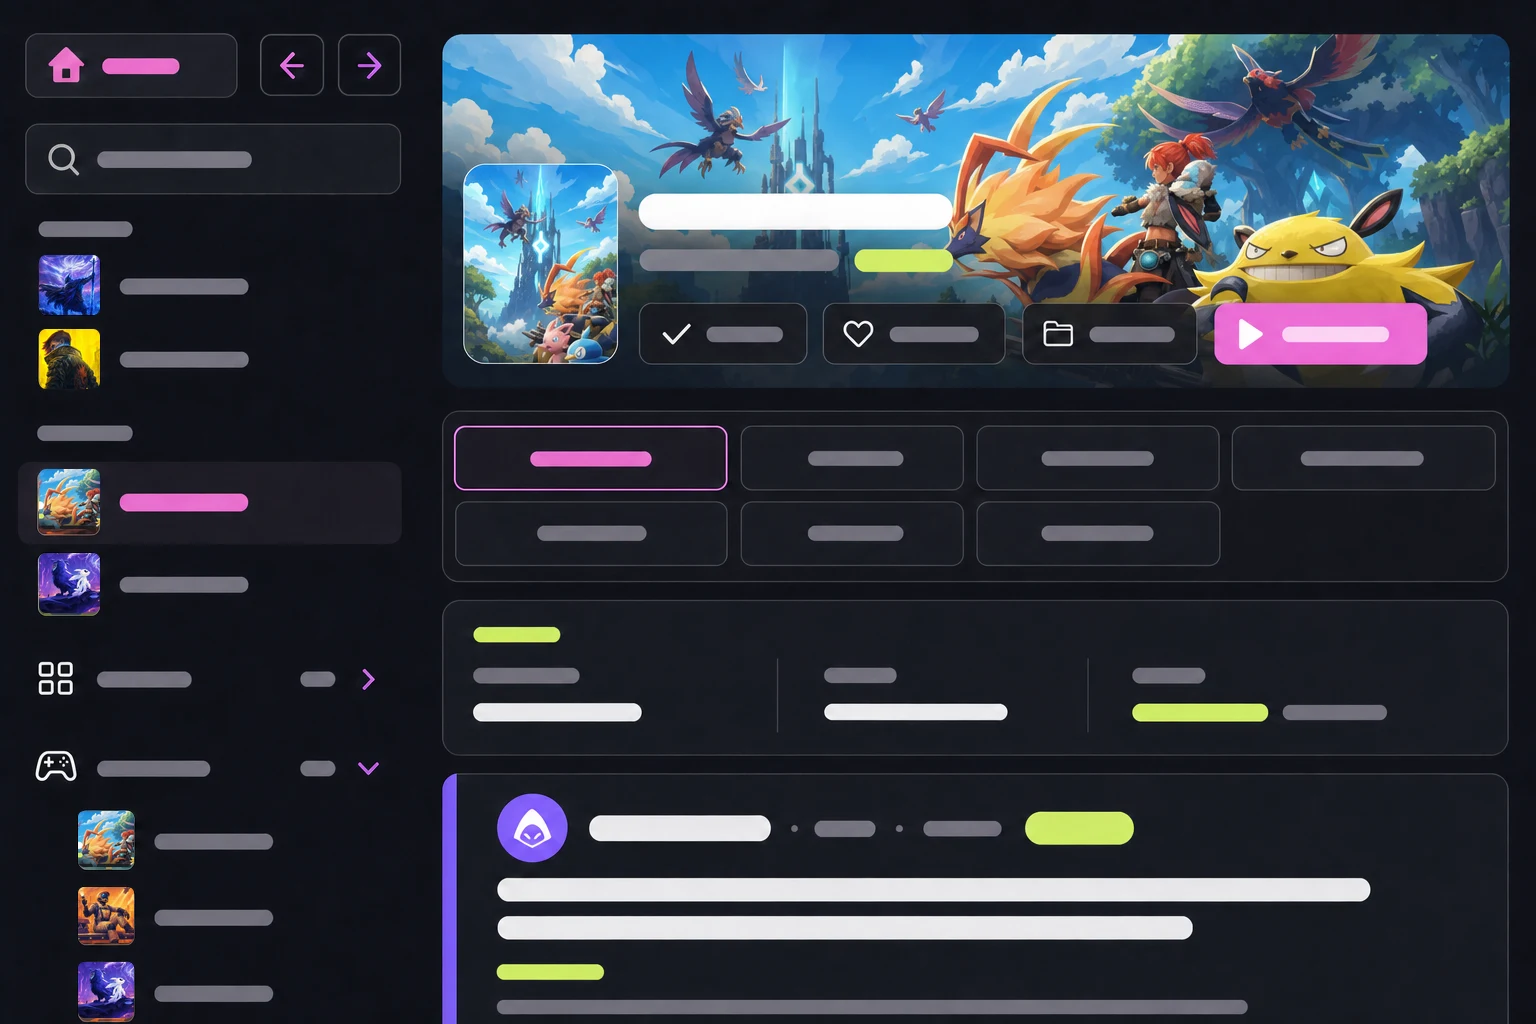The image size is (1536, 1024).
Task: Go back with the left arrow button
Action: click(292, 66)
